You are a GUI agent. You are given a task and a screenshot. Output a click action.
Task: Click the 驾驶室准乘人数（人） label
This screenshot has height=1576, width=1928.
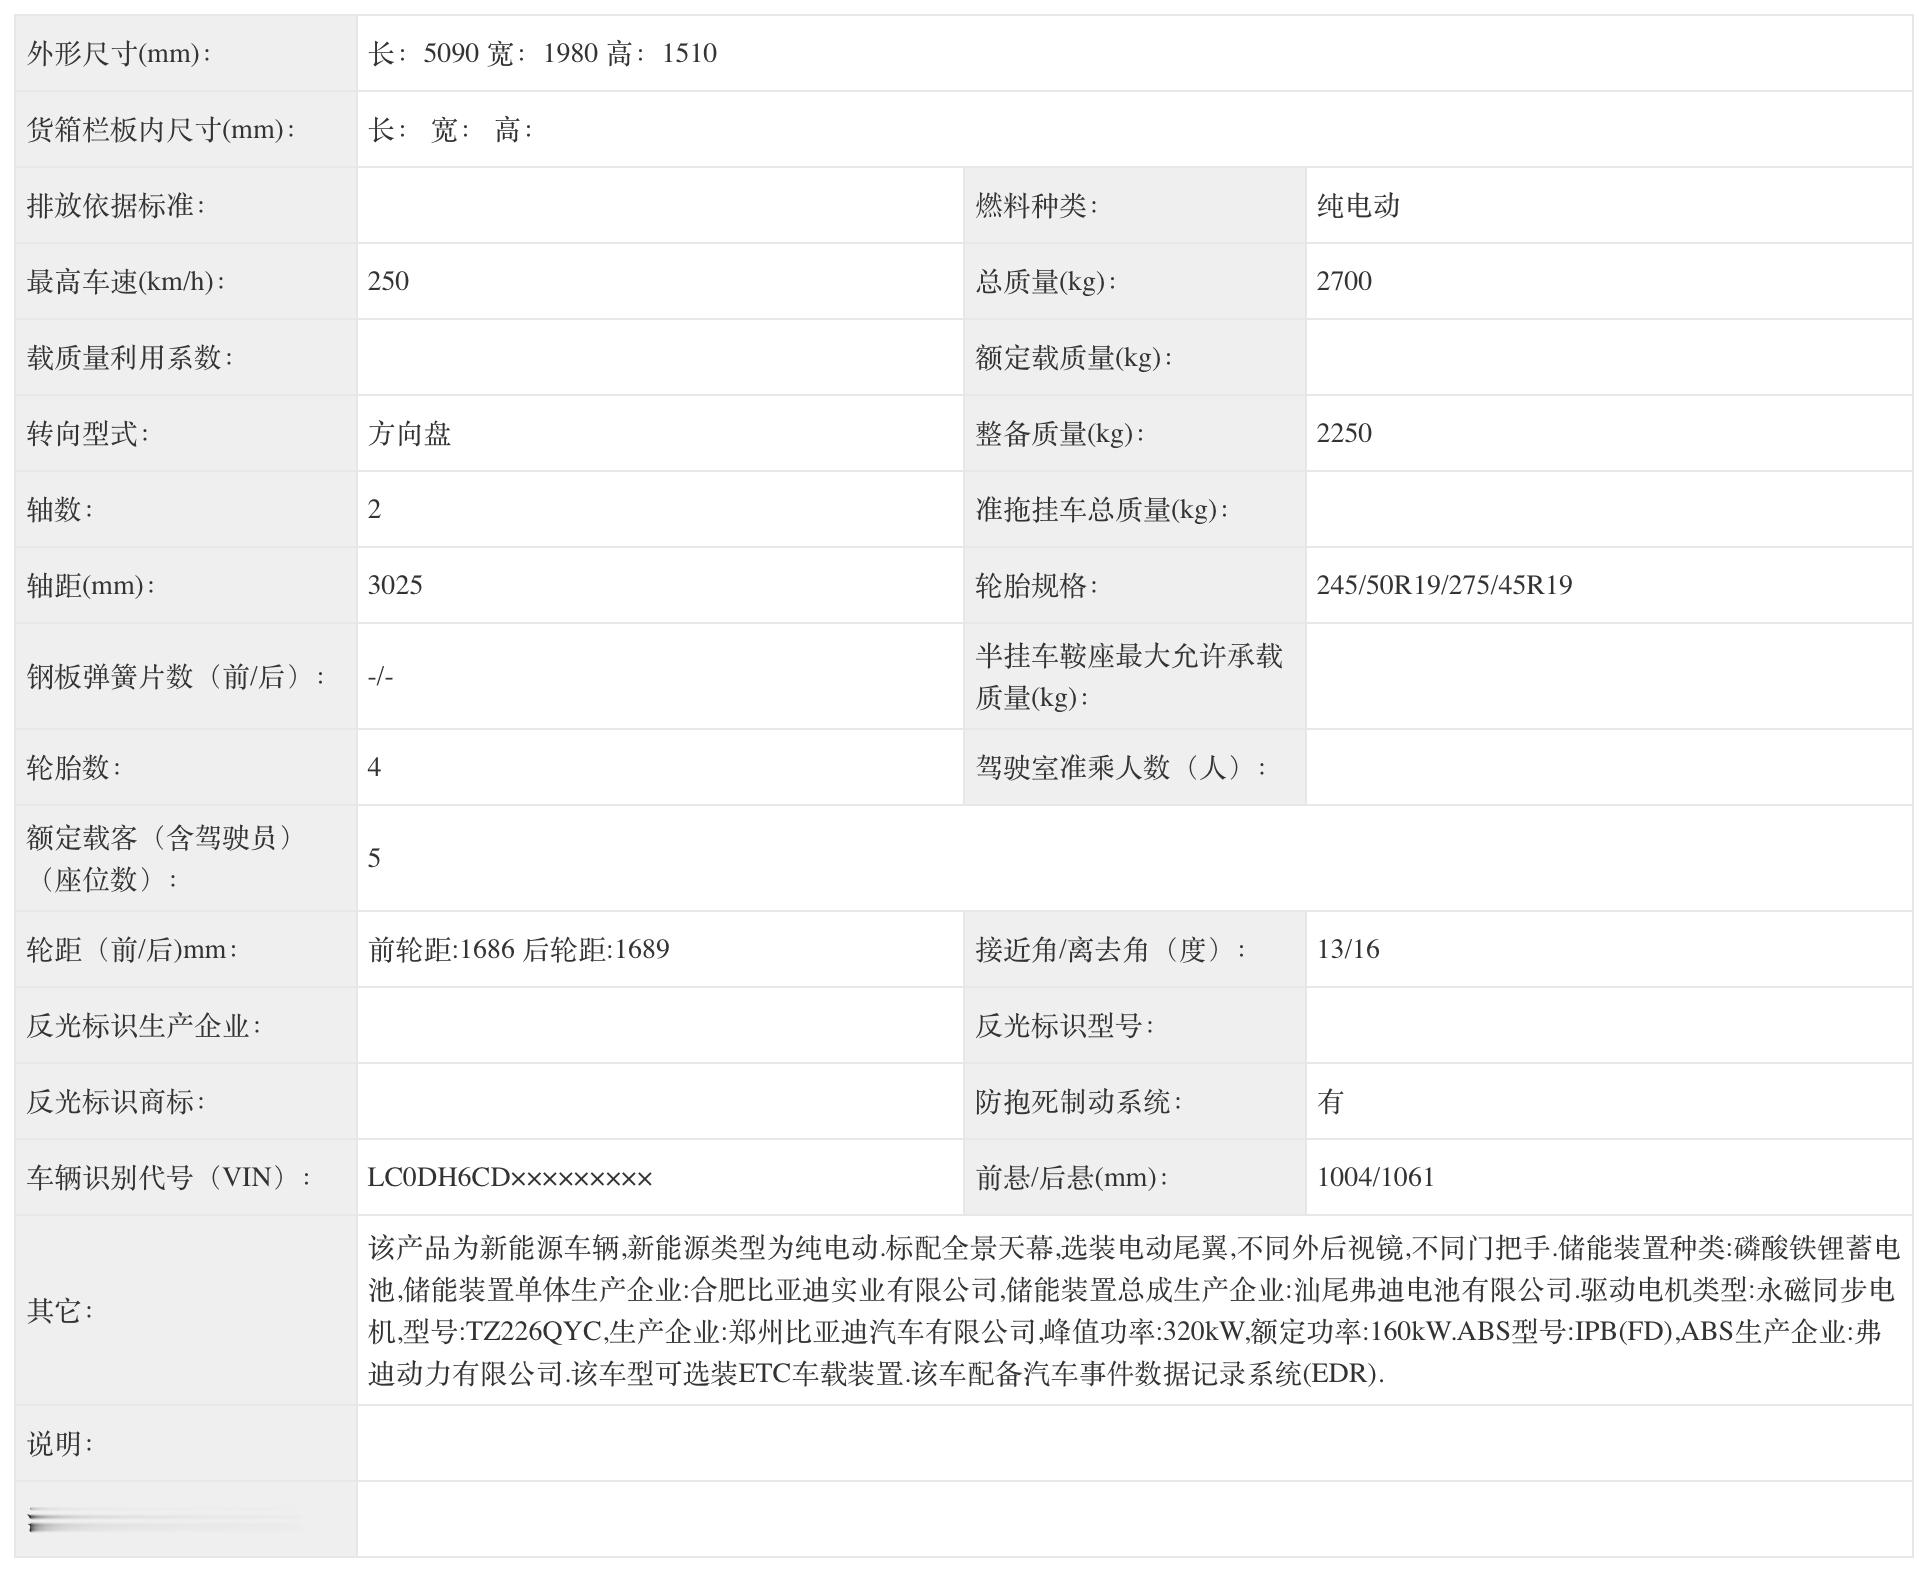[1120, 767]
